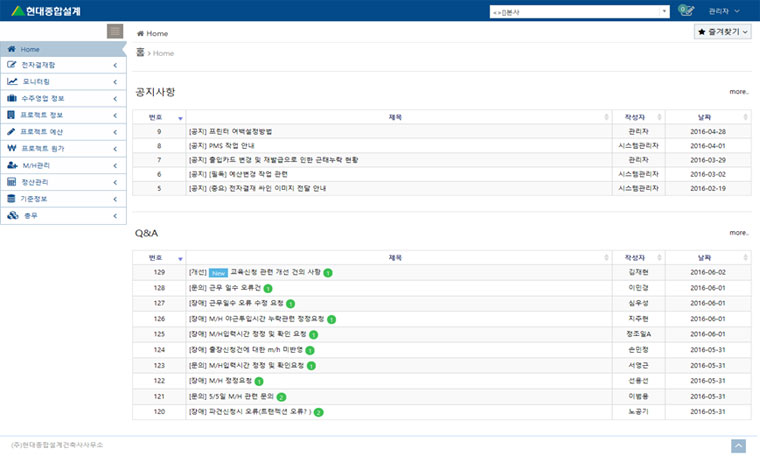Open Q&A post '[장애] M/H 정정요청'

click(220, 381)
